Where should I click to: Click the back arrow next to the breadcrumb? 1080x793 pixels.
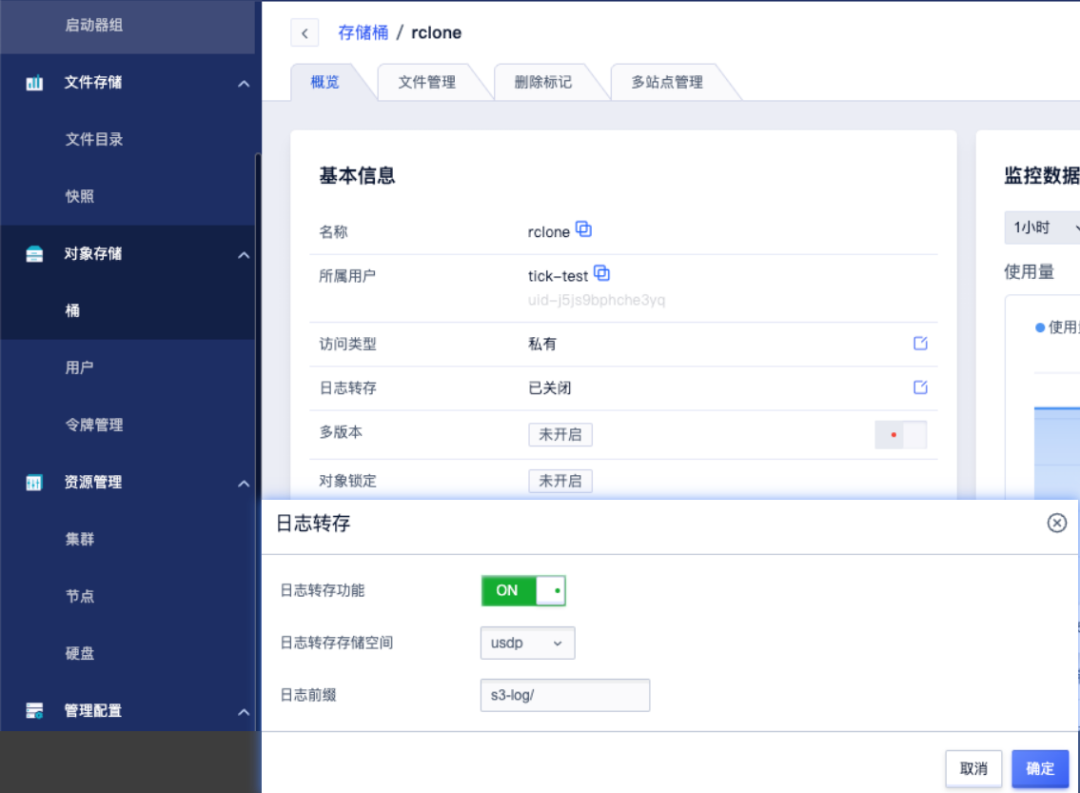click(304, 32)
